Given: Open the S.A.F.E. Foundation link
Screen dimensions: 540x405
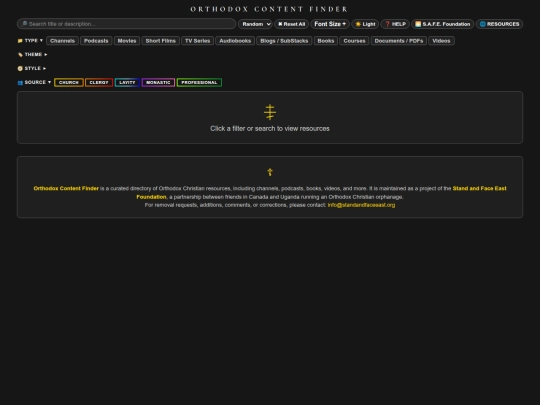Looking at the screenshot, I should 443,24.
